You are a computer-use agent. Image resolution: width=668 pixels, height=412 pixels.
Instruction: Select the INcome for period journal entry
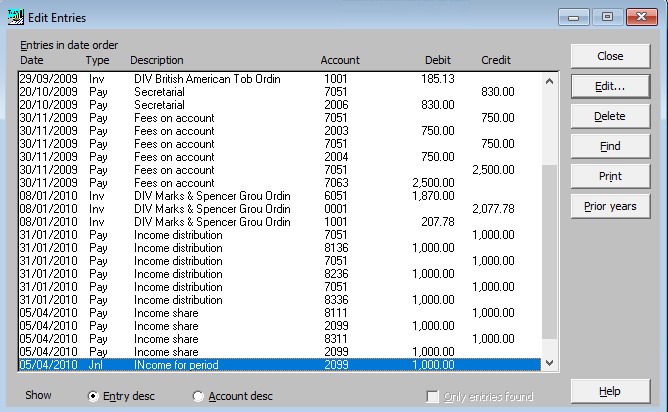[x=280, y=365]
